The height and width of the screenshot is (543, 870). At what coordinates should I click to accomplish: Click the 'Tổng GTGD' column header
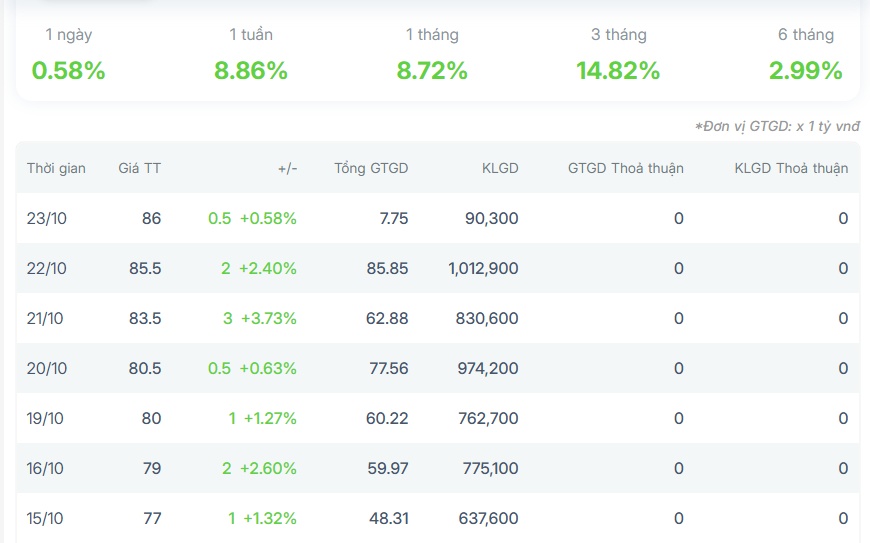371,169
